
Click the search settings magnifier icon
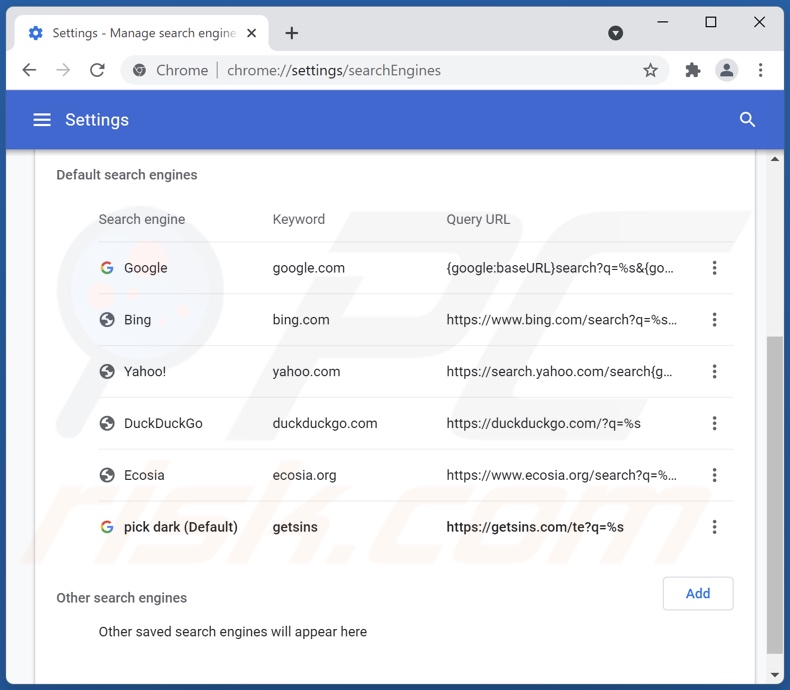tap(747, 120)
